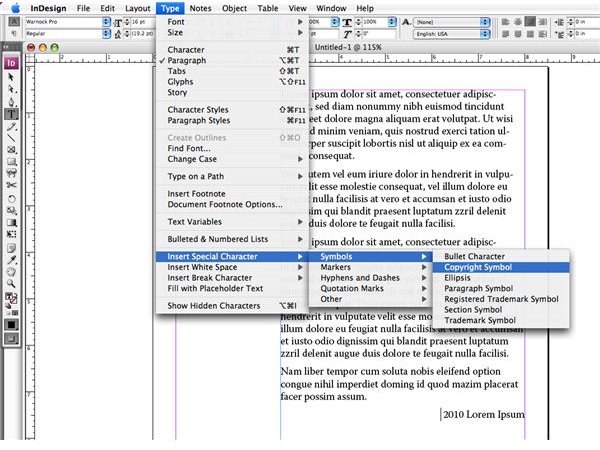Select the Pen tool

[x=11, y=102]
